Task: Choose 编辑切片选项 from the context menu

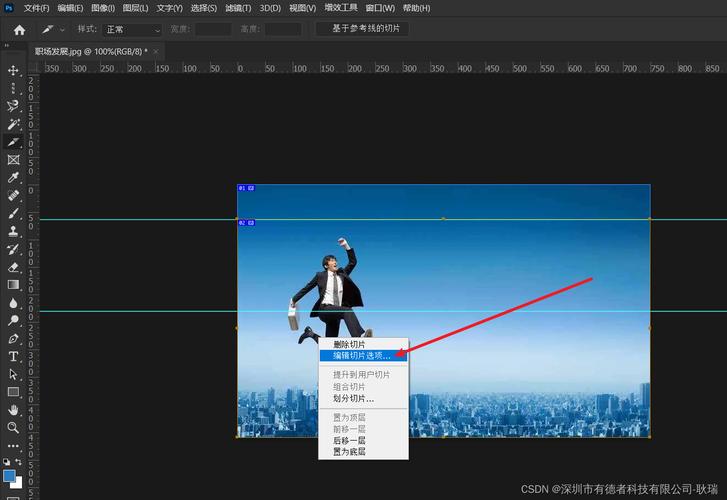Action: (362, 355)
